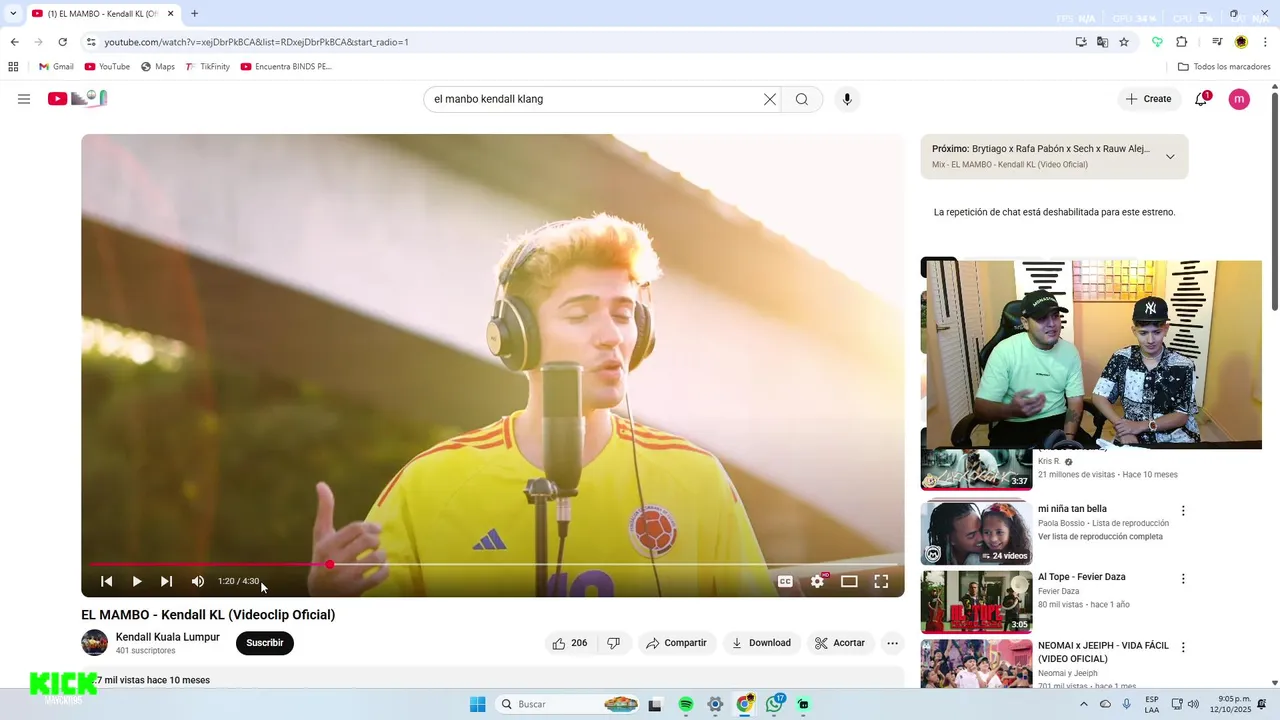
Task: Bookmark this page with the star
Action: pos(1124,42)
